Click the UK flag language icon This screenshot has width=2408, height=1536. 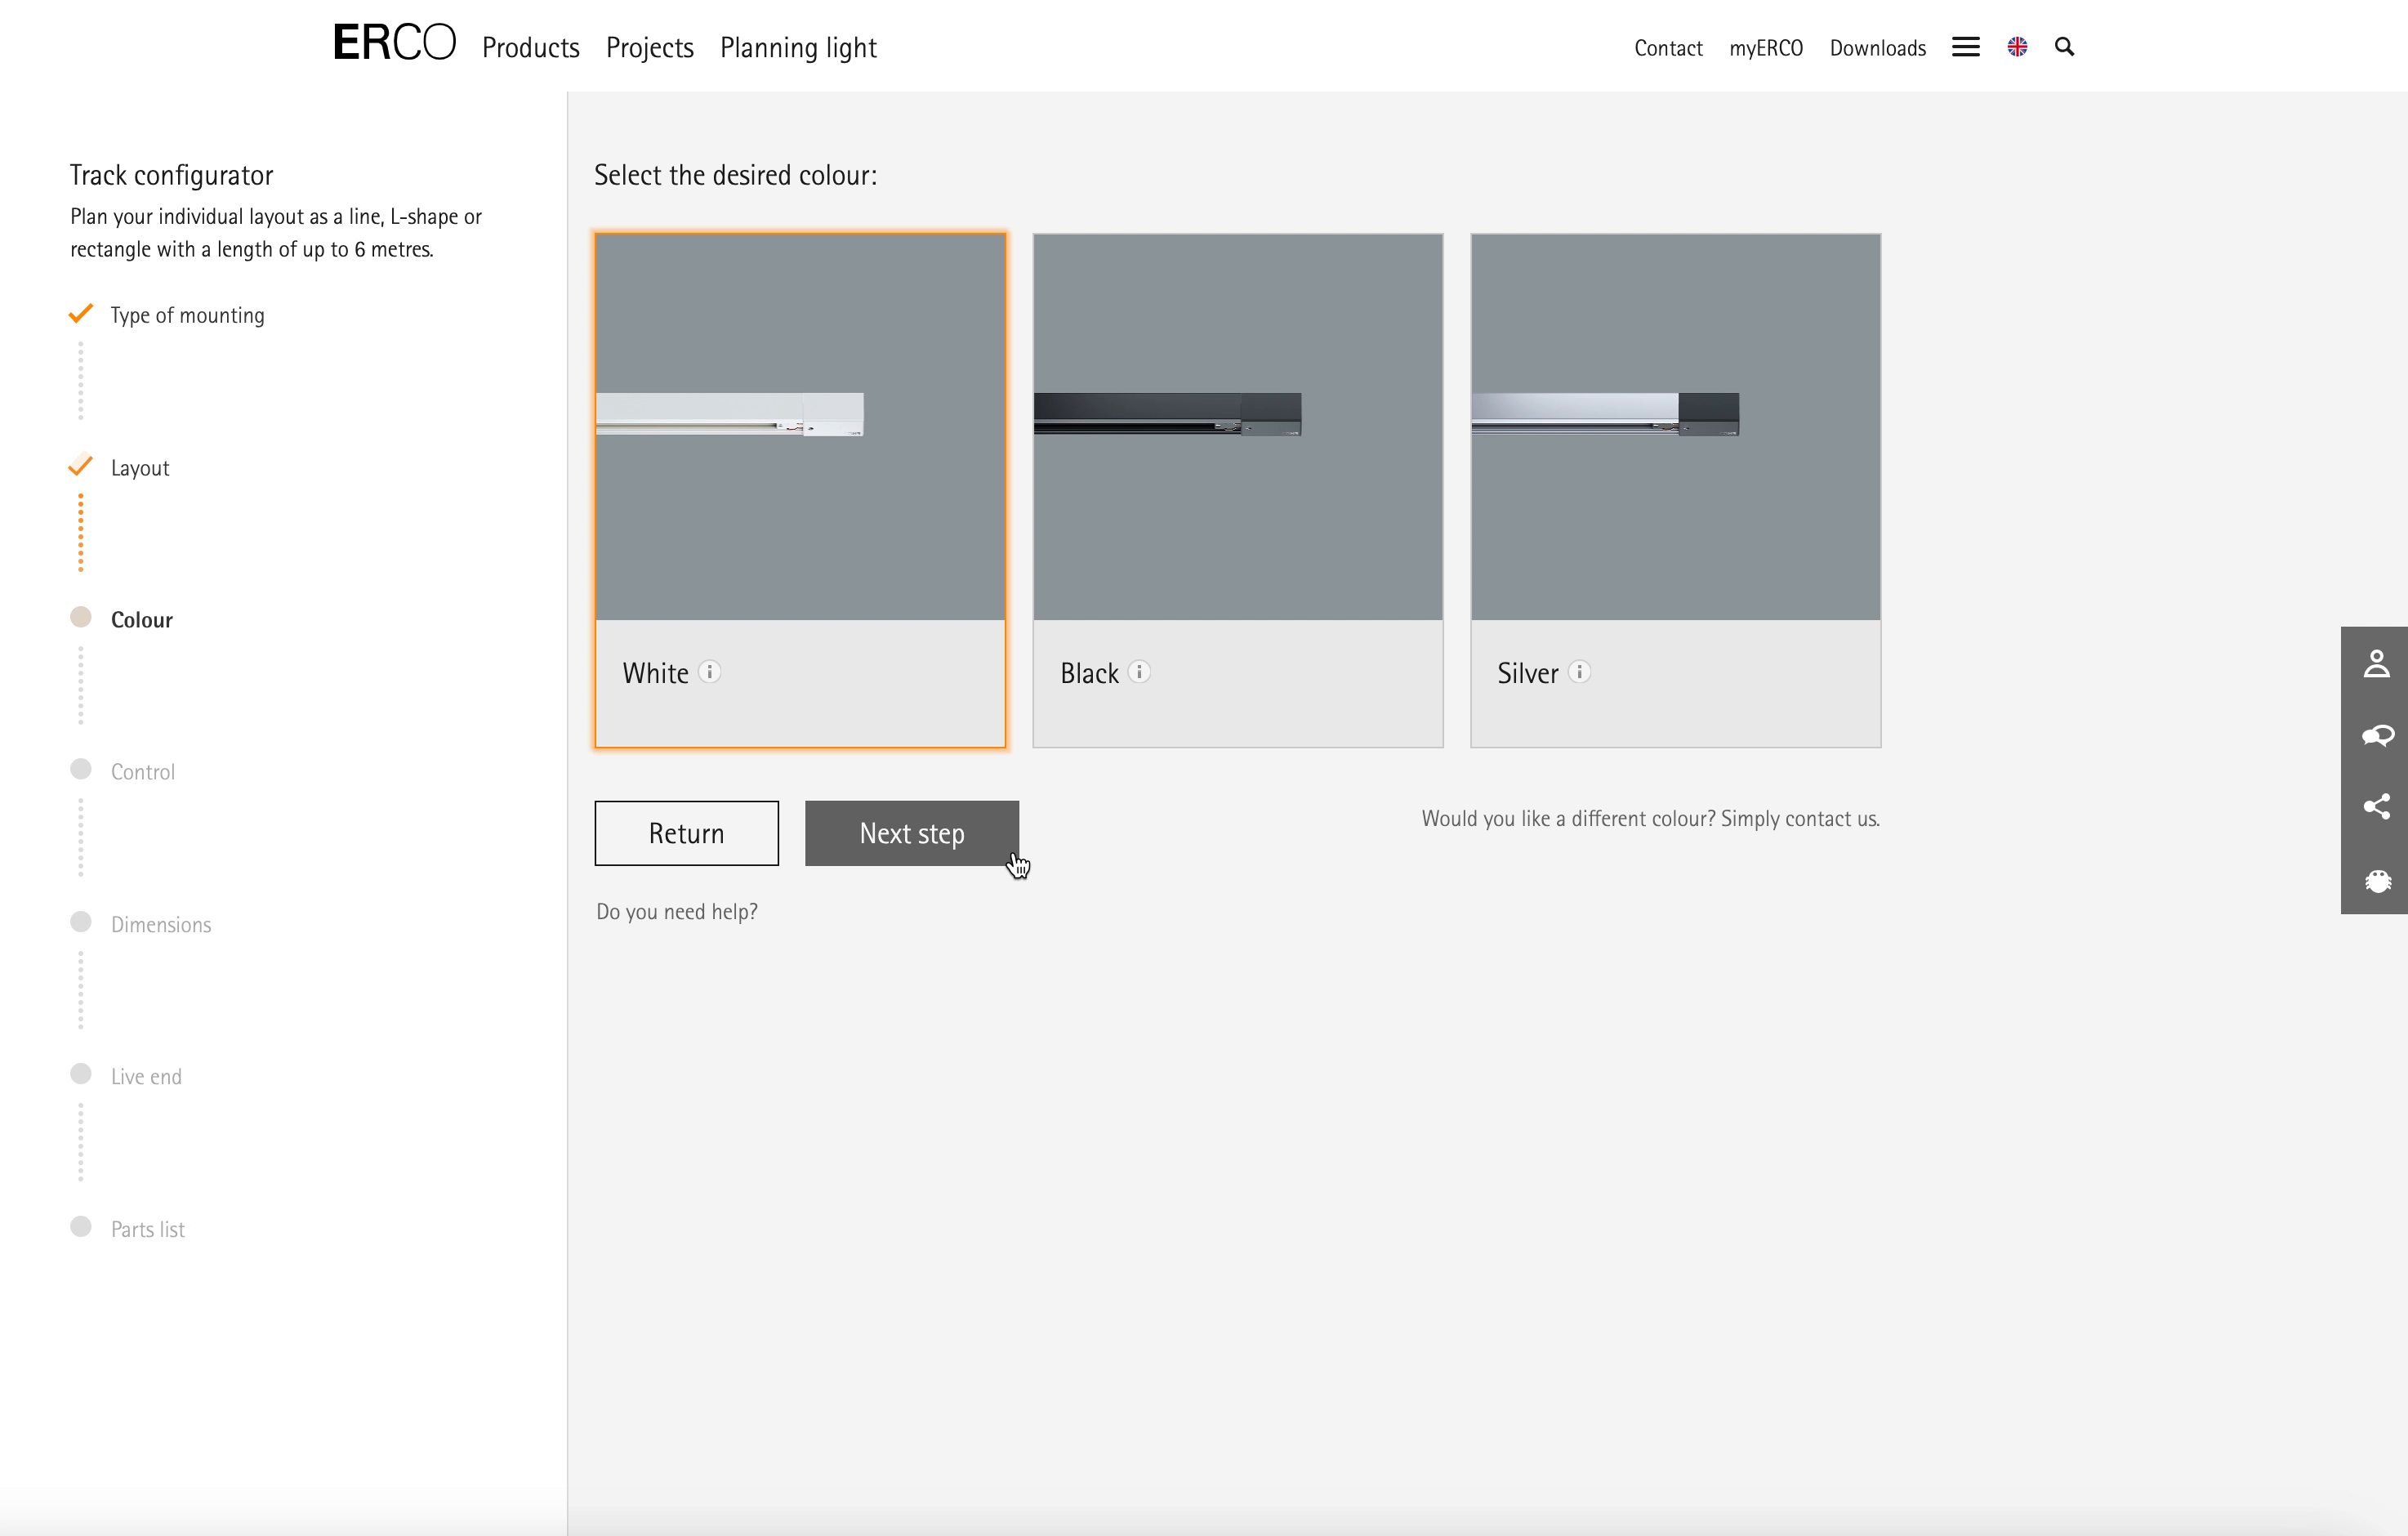(2017, 47)
